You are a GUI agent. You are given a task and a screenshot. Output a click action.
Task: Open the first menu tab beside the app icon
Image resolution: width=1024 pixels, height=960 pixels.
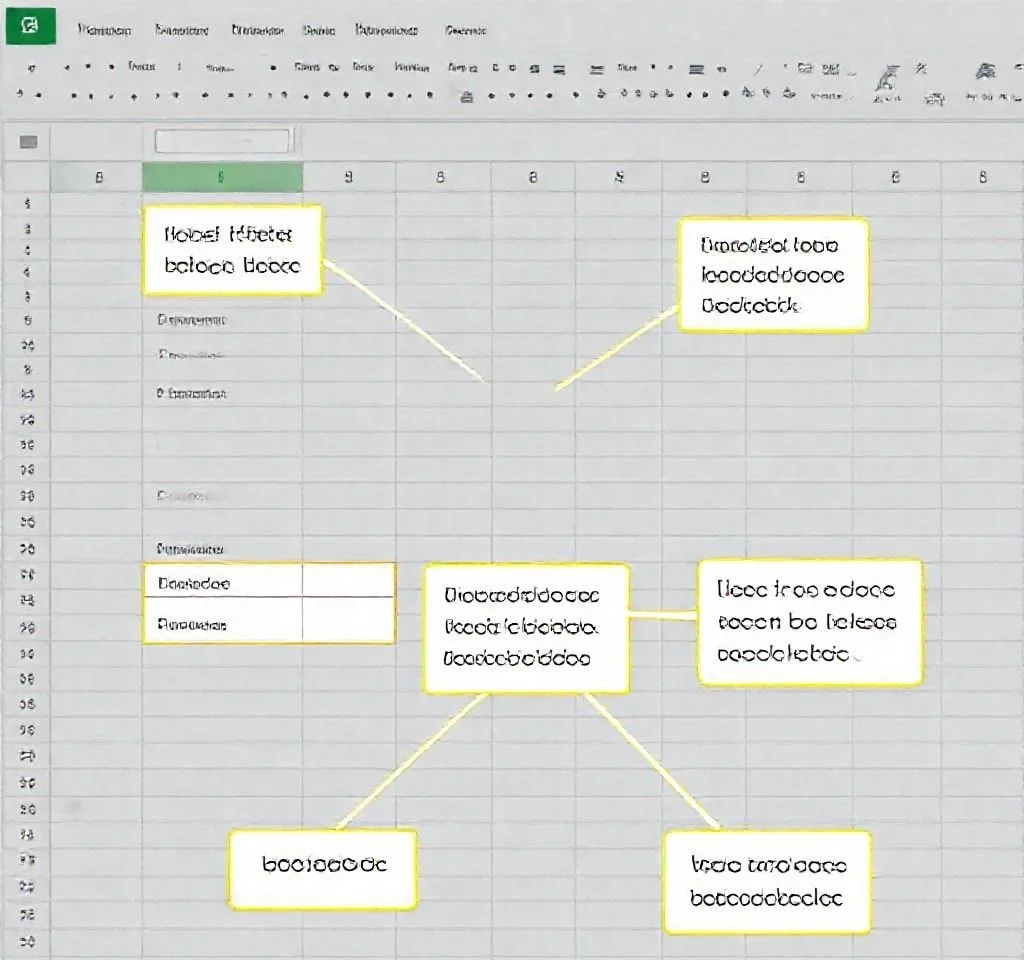point(104,31)
